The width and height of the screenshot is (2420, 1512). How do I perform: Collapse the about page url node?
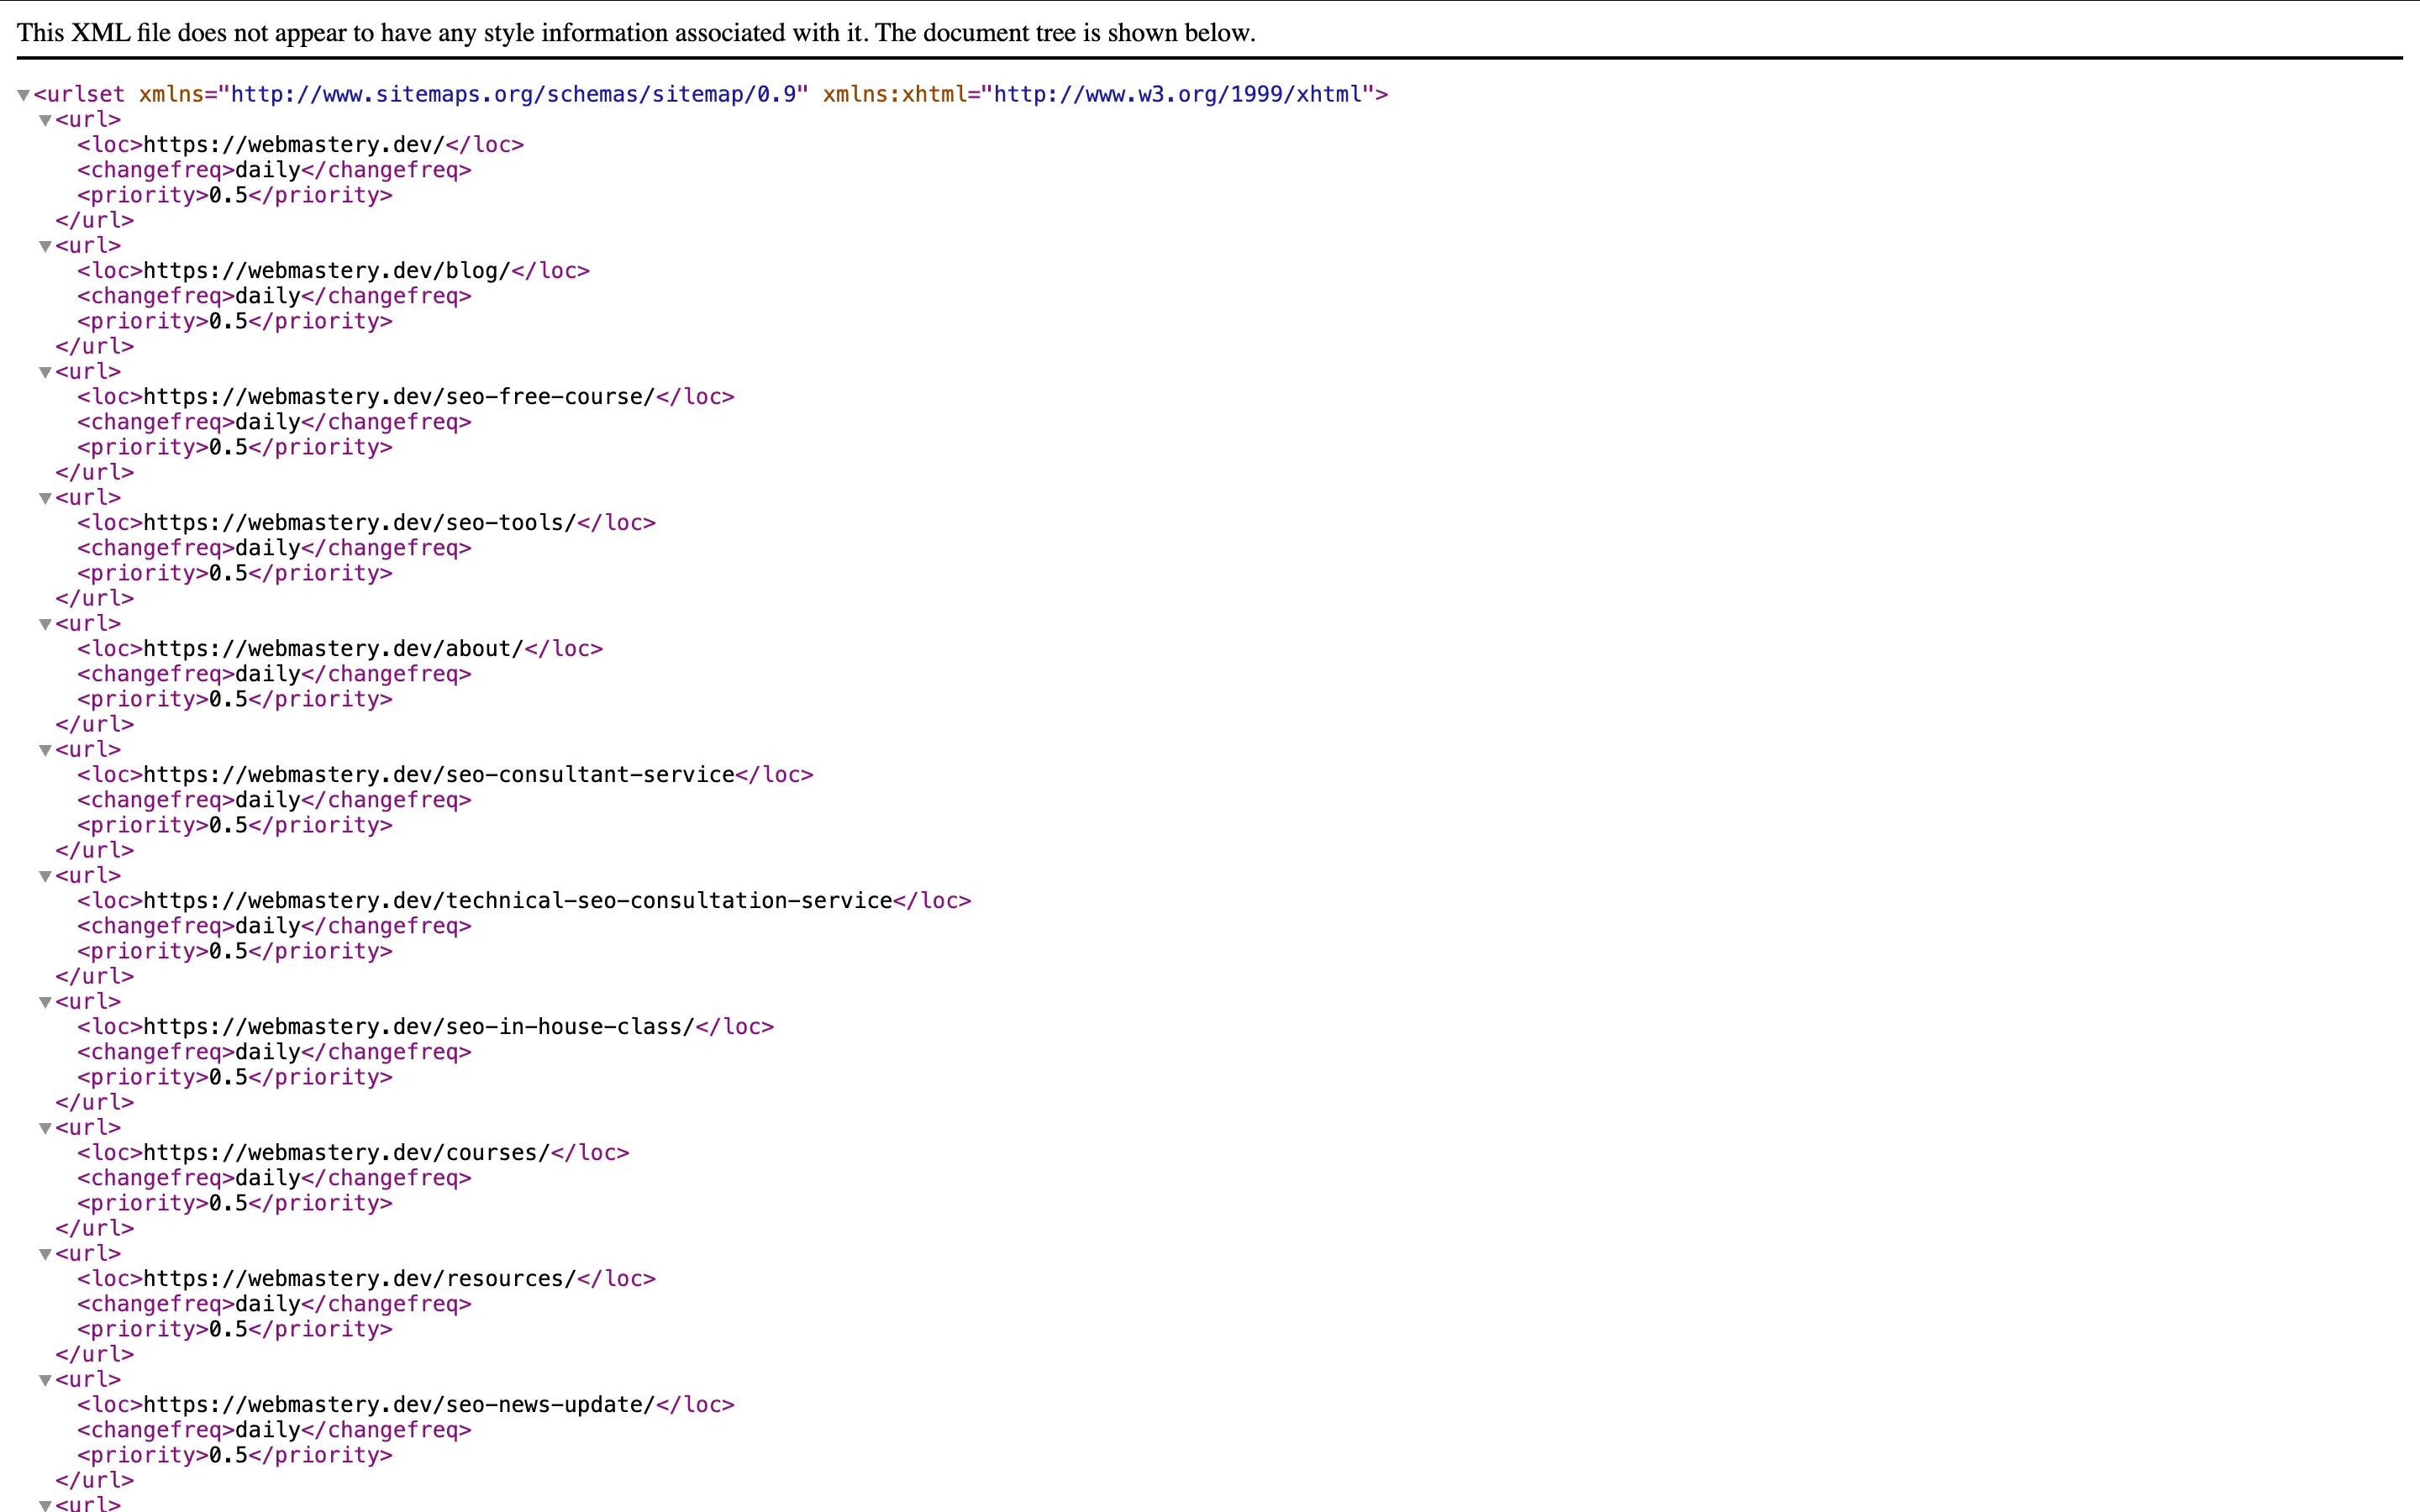[45, 623]
